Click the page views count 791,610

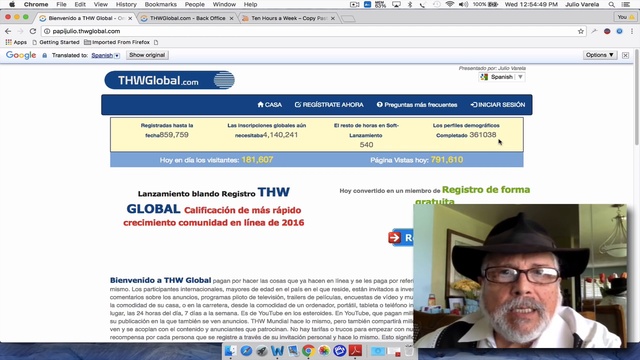click(447, 160)
